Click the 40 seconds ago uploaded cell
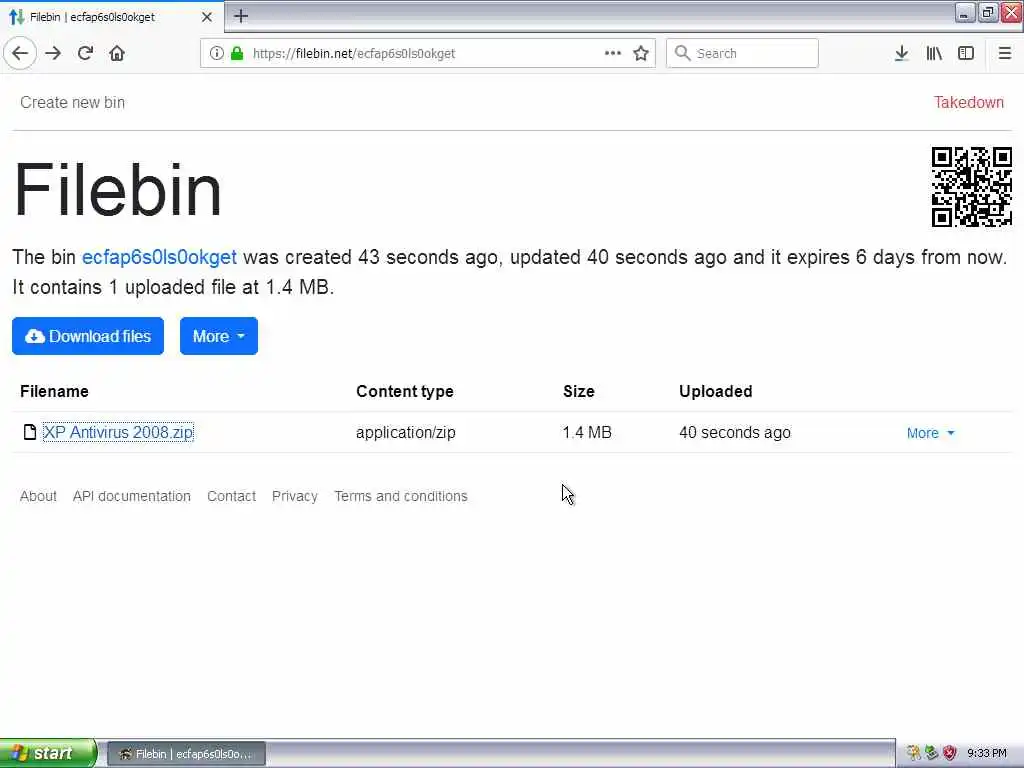 735,432
